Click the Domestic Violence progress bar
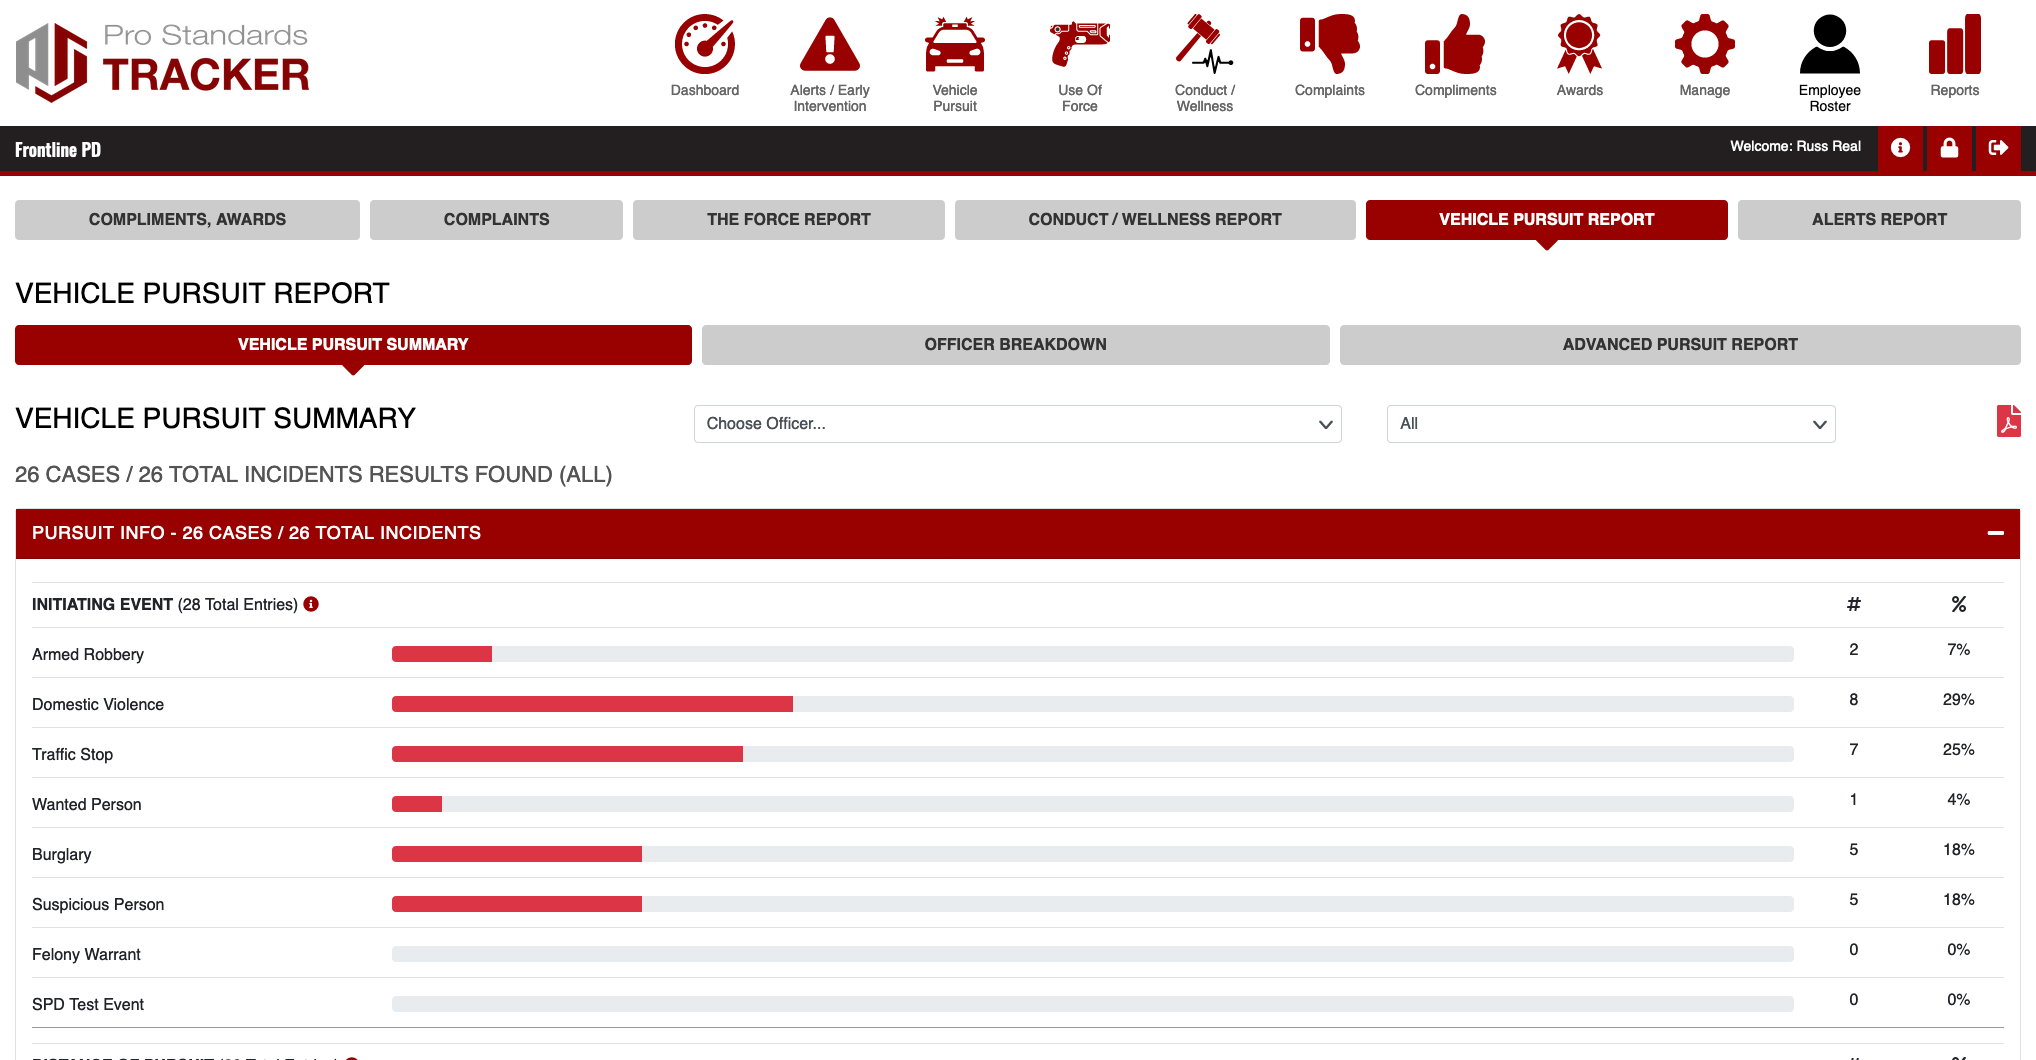2036x1060 pixels. 1092,704
